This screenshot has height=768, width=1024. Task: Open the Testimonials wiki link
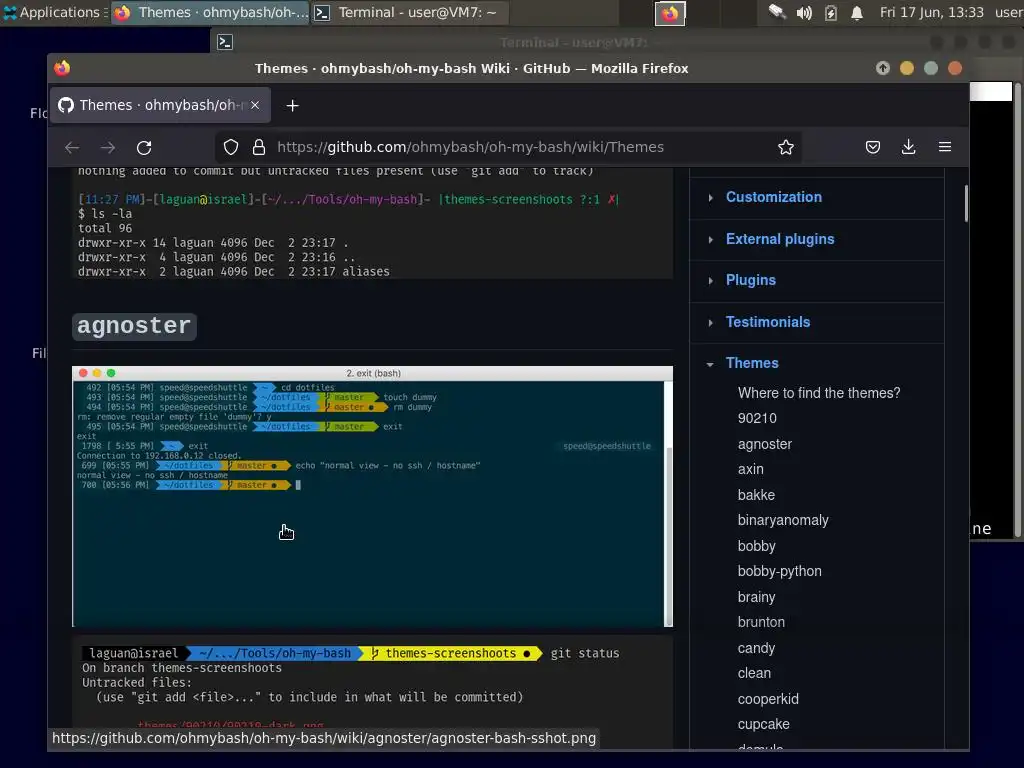(768, 322)
